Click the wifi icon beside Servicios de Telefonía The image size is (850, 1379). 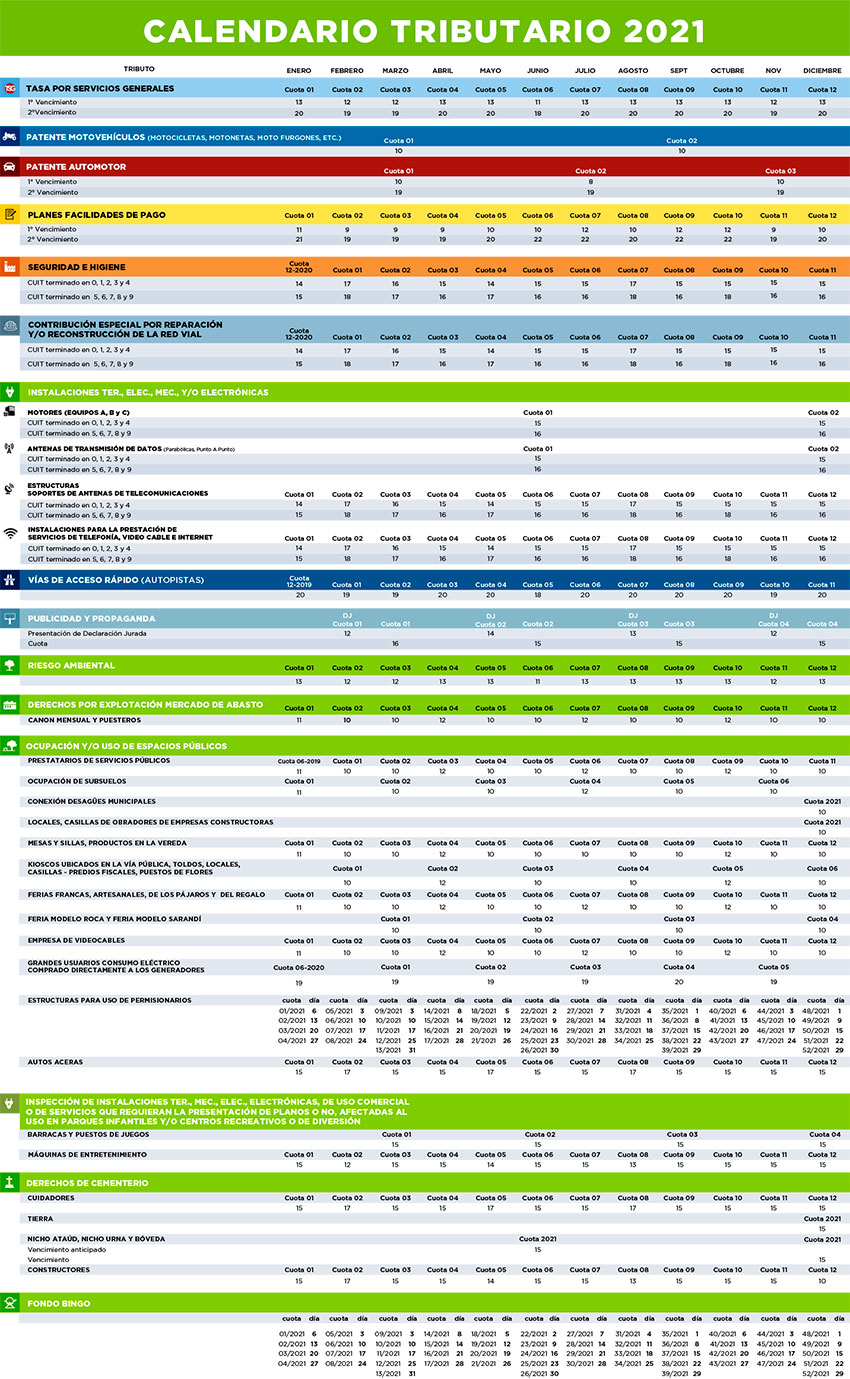pos(9,533)
